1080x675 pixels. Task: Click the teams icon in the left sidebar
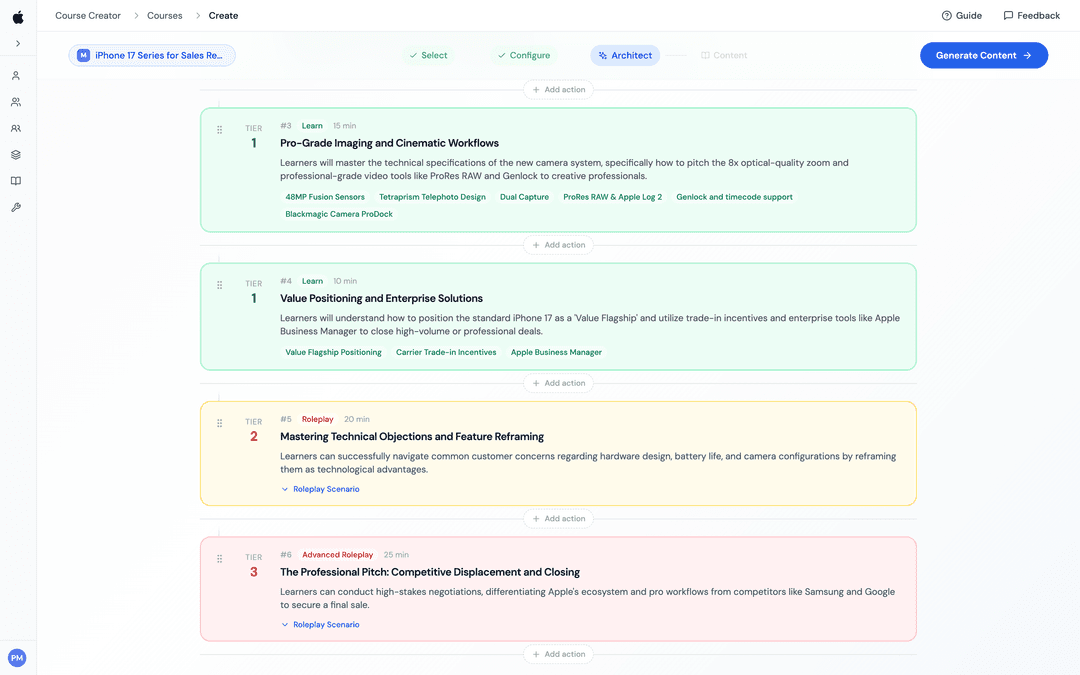pos(15,128)
